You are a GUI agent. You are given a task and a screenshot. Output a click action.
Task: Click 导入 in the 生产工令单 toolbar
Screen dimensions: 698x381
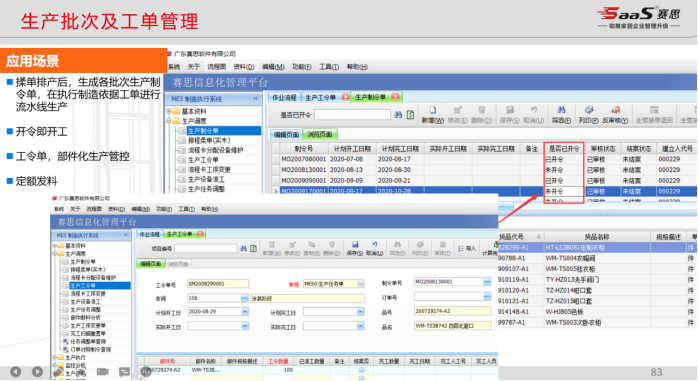(467, 248)
